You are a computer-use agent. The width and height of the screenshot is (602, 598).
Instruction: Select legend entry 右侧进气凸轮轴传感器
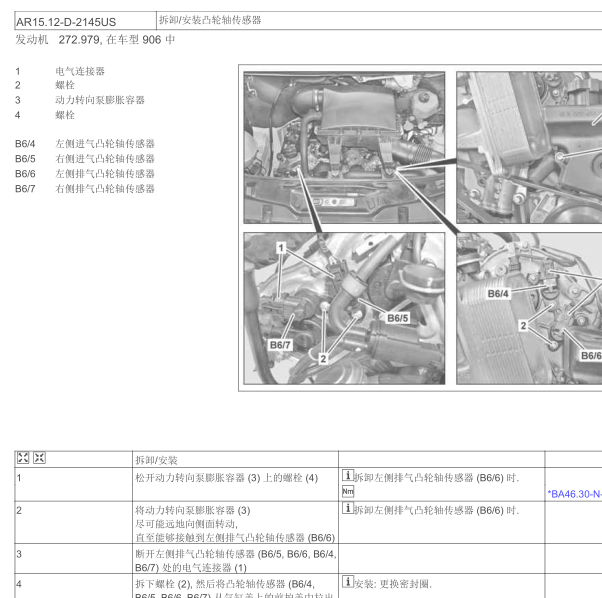pyautogui.click(x=105, y=159)
